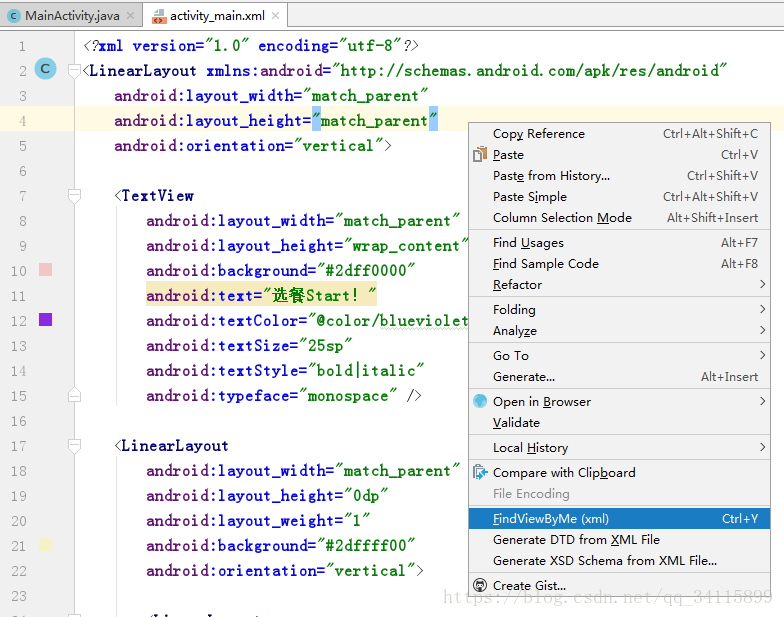Collapse the TextView fold marker on line 7
This screenshot has height=617, width=784.
tap(74, 196)
